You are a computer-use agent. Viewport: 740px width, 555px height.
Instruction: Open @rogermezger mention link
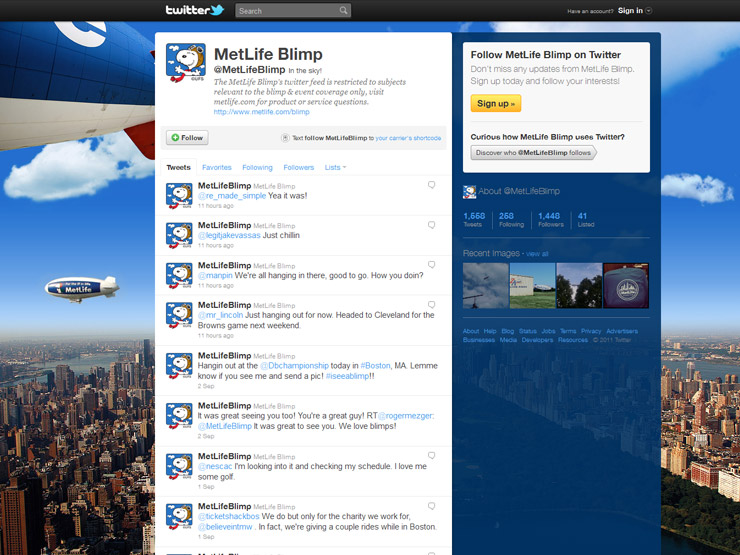click(x=406, y=416)
